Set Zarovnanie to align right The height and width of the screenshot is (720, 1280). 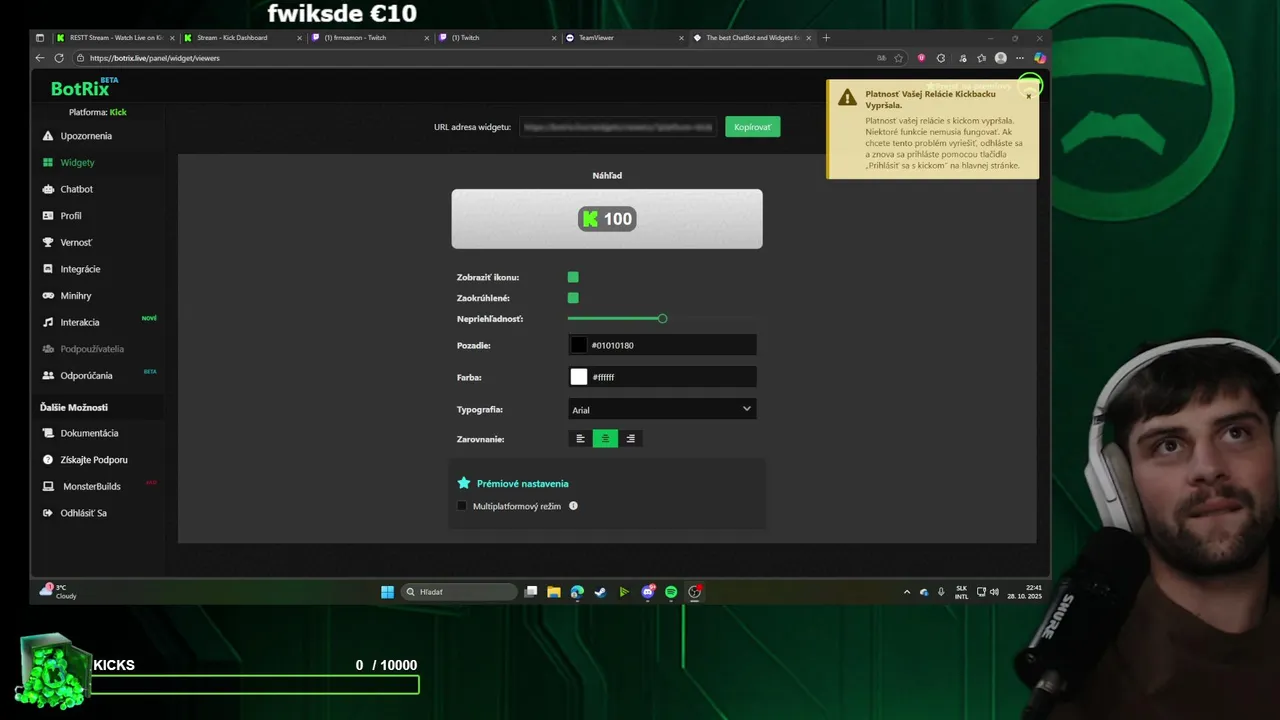pos(630,438)
